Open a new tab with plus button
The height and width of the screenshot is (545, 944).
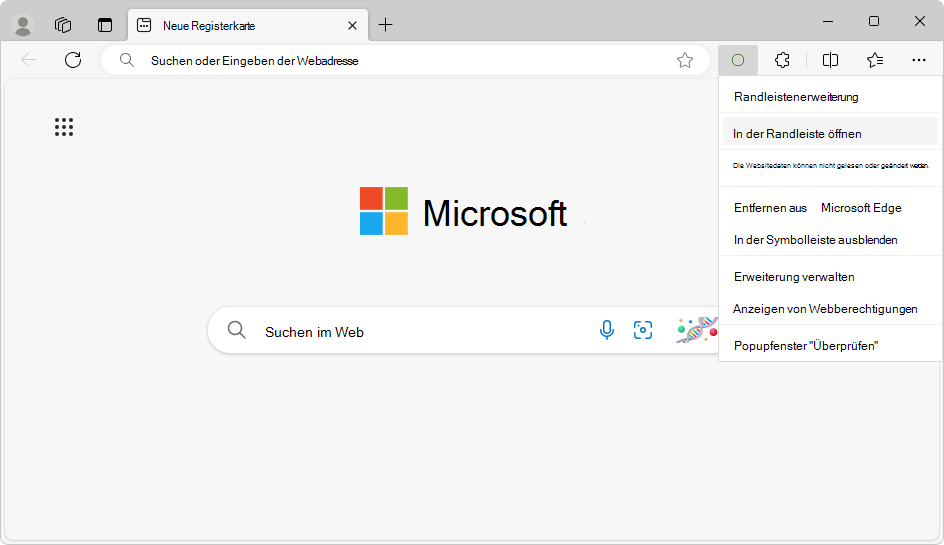[x=385, y=25]
